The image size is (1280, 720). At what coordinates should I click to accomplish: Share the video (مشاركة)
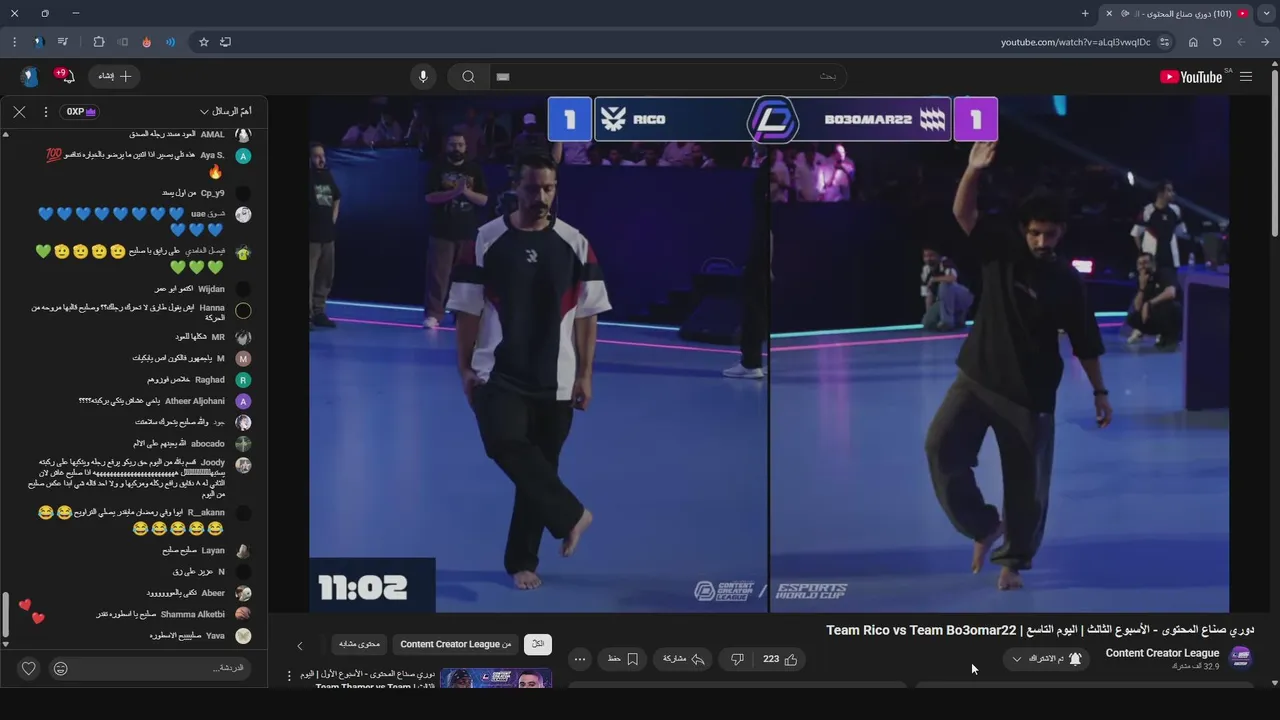coord(684,659)
